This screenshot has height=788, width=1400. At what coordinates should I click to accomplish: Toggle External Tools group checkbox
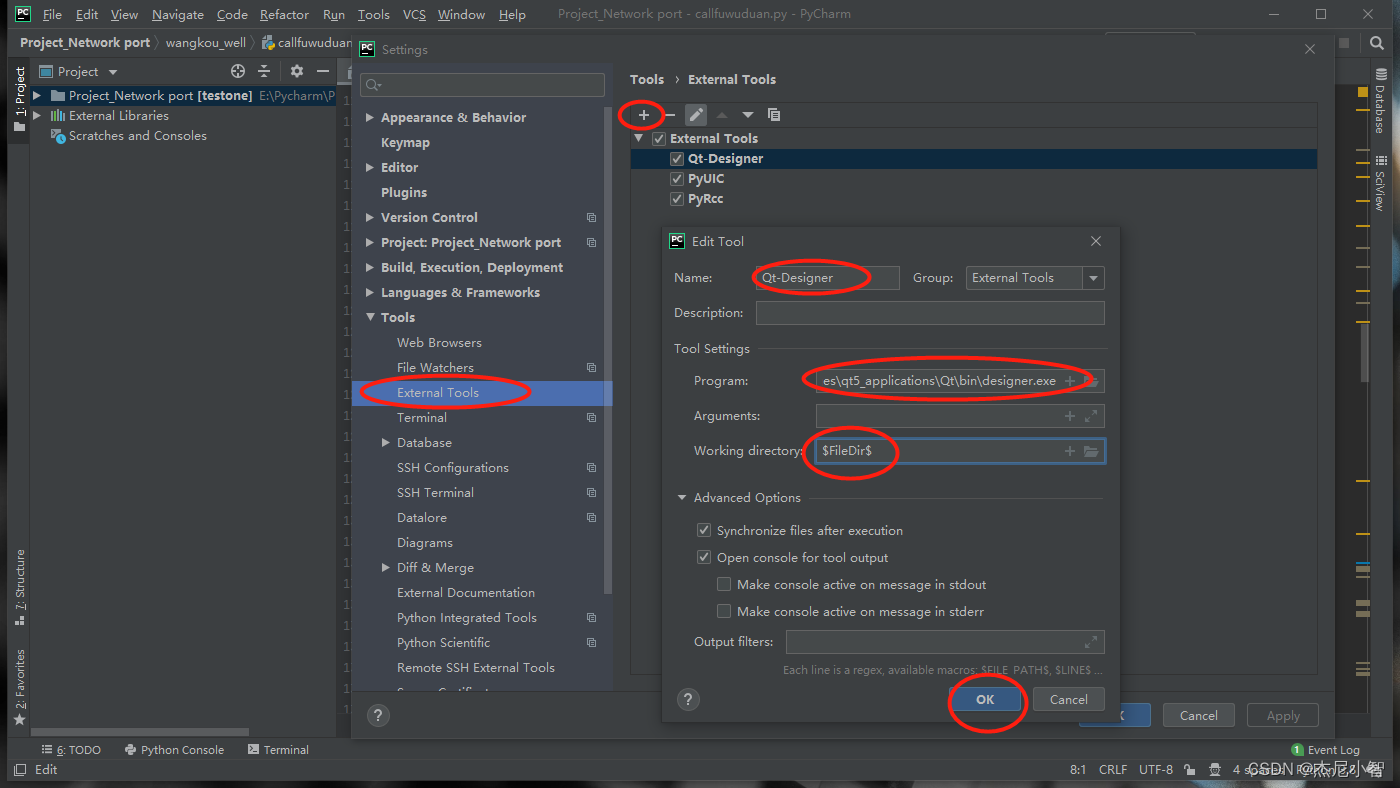tap(659, 139)
